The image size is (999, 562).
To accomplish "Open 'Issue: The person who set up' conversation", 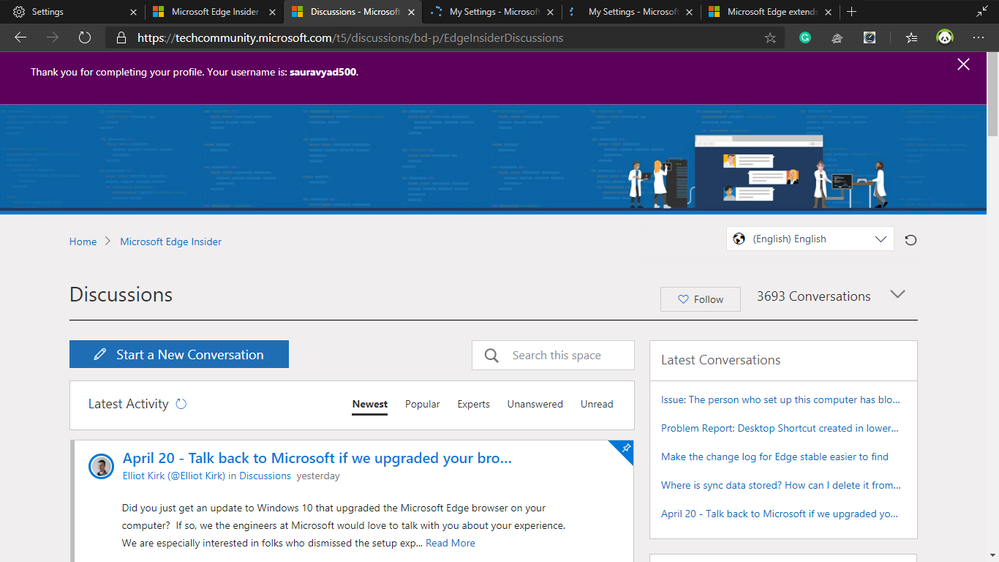I will 780,400.
